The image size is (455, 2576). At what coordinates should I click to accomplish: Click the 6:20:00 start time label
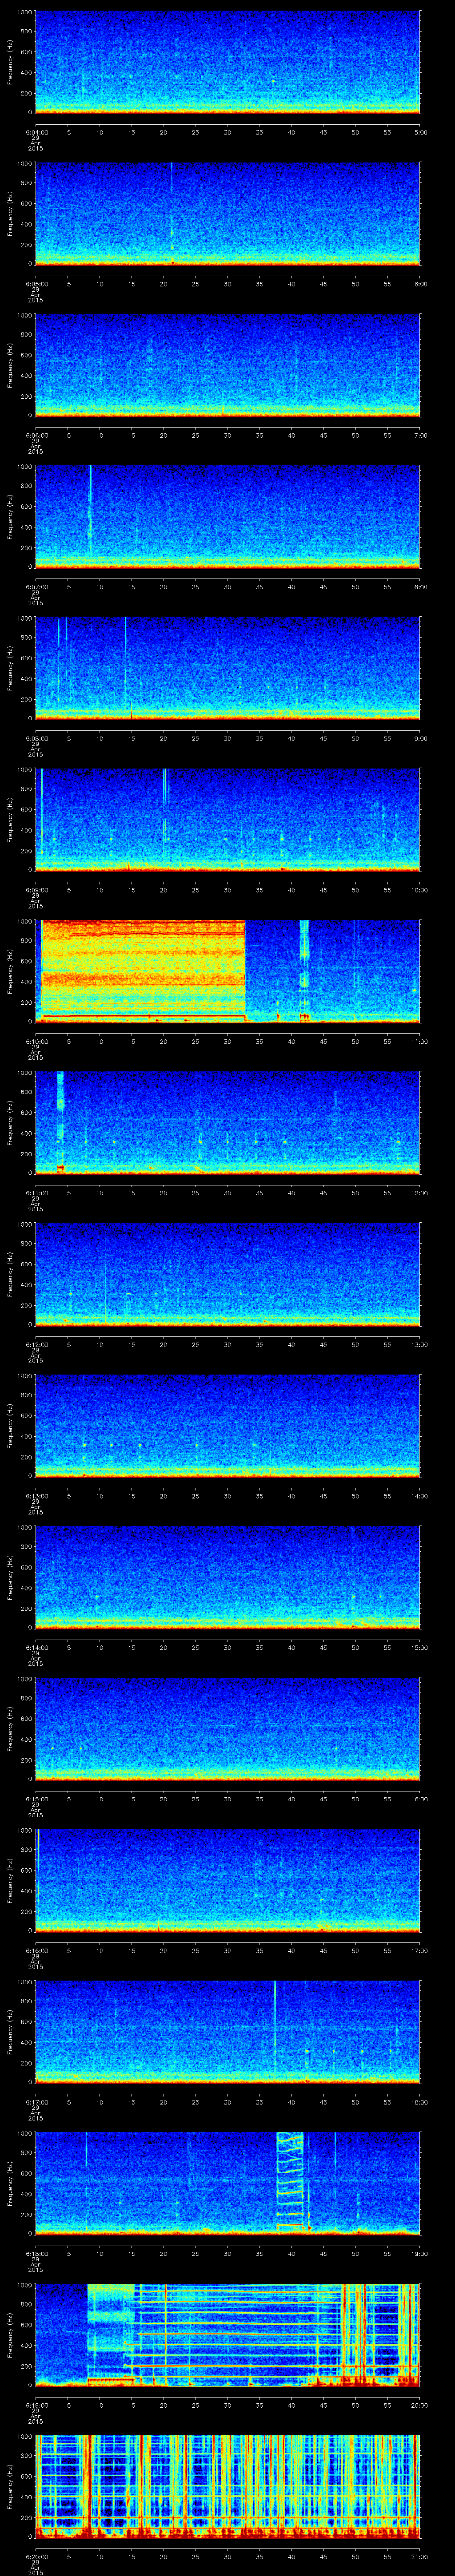coord(36,2556)
